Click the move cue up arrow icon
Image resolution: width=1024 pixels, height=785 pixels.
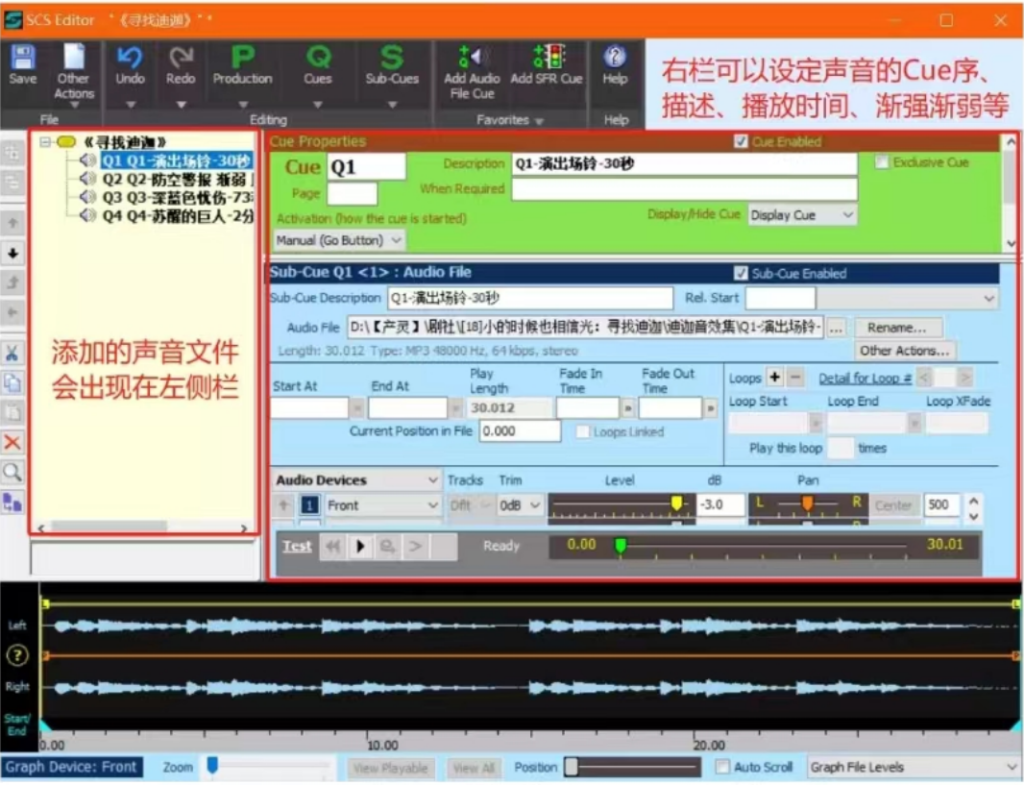[12, 223]
